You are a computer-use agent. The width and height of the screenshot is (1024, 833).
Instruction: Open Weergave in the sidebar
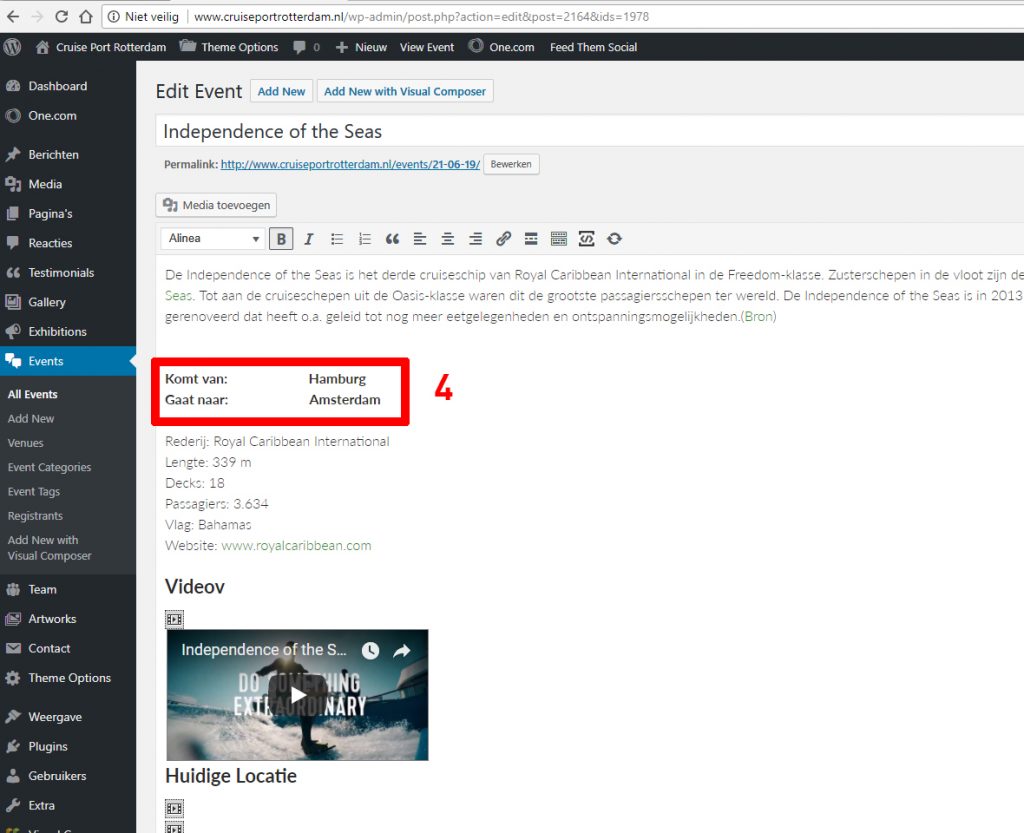pos(68,717)
